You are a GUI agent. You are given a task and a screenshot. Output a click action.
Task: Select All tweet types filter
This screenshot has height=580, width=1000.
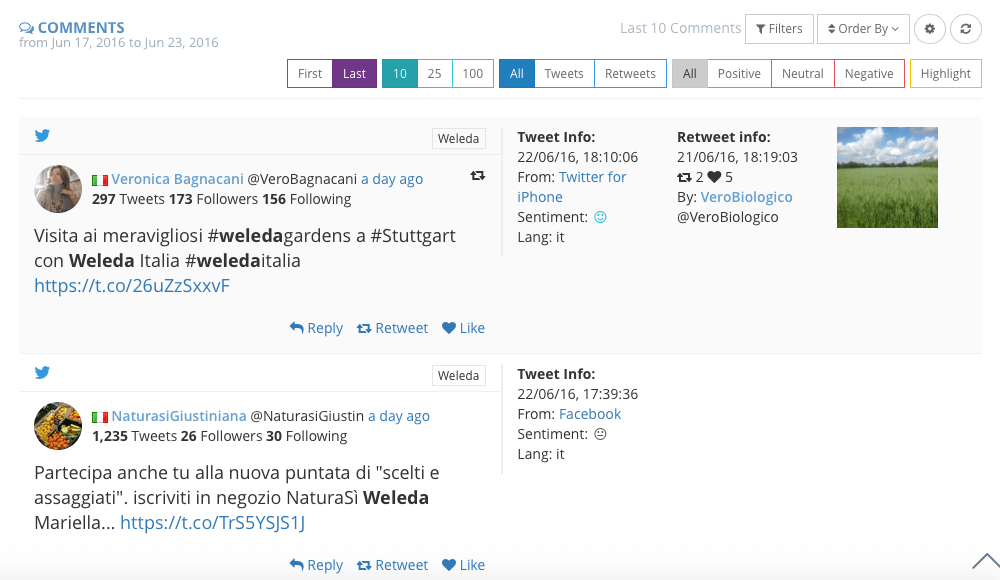click(517, 73)
